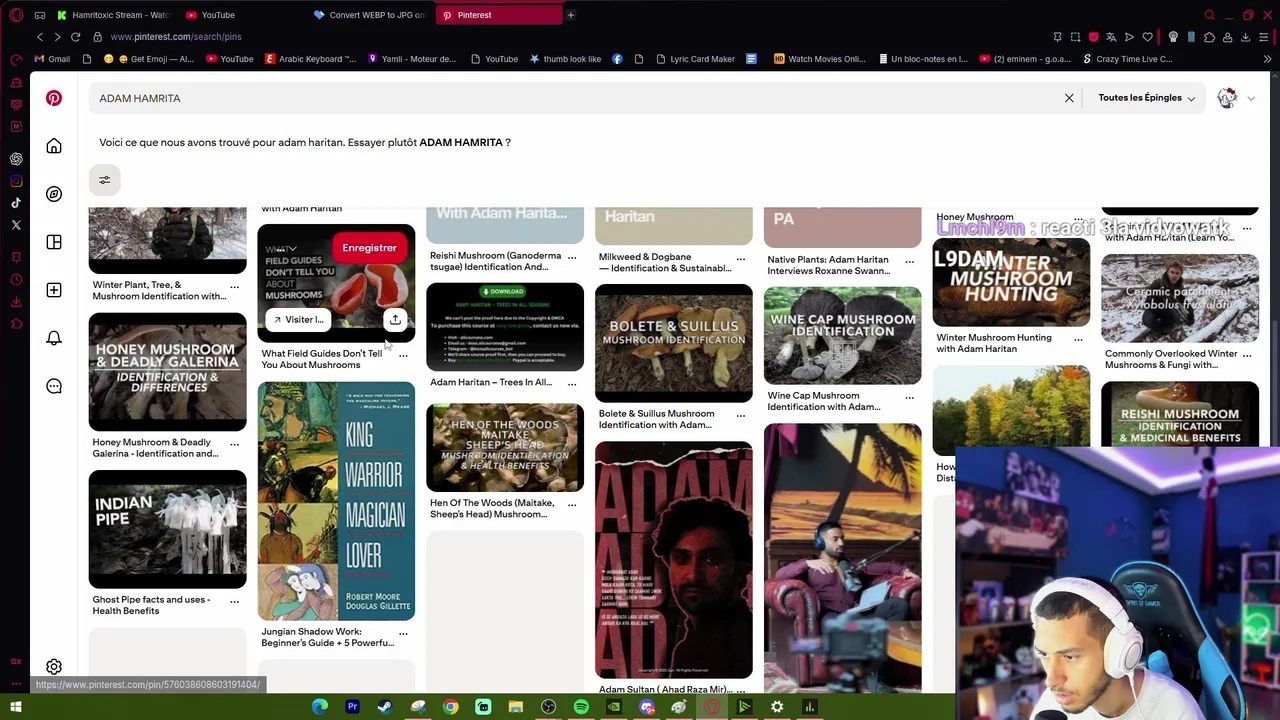Screen dimensions: 1280x720
Task: Open Crazy Time Live bookmark
Action: click(1127, 59)
